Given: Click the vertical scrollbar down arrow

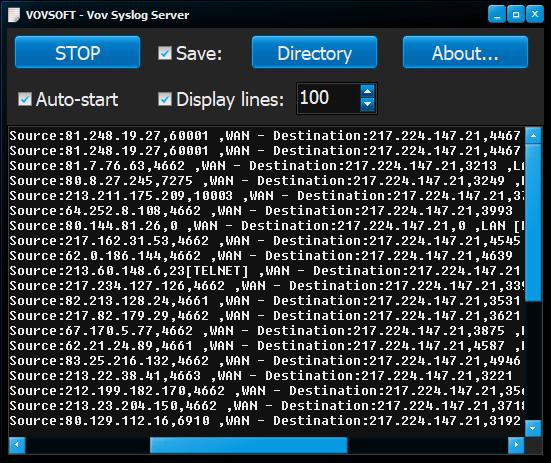Looking at the screenshot, I should click(533, 428).
